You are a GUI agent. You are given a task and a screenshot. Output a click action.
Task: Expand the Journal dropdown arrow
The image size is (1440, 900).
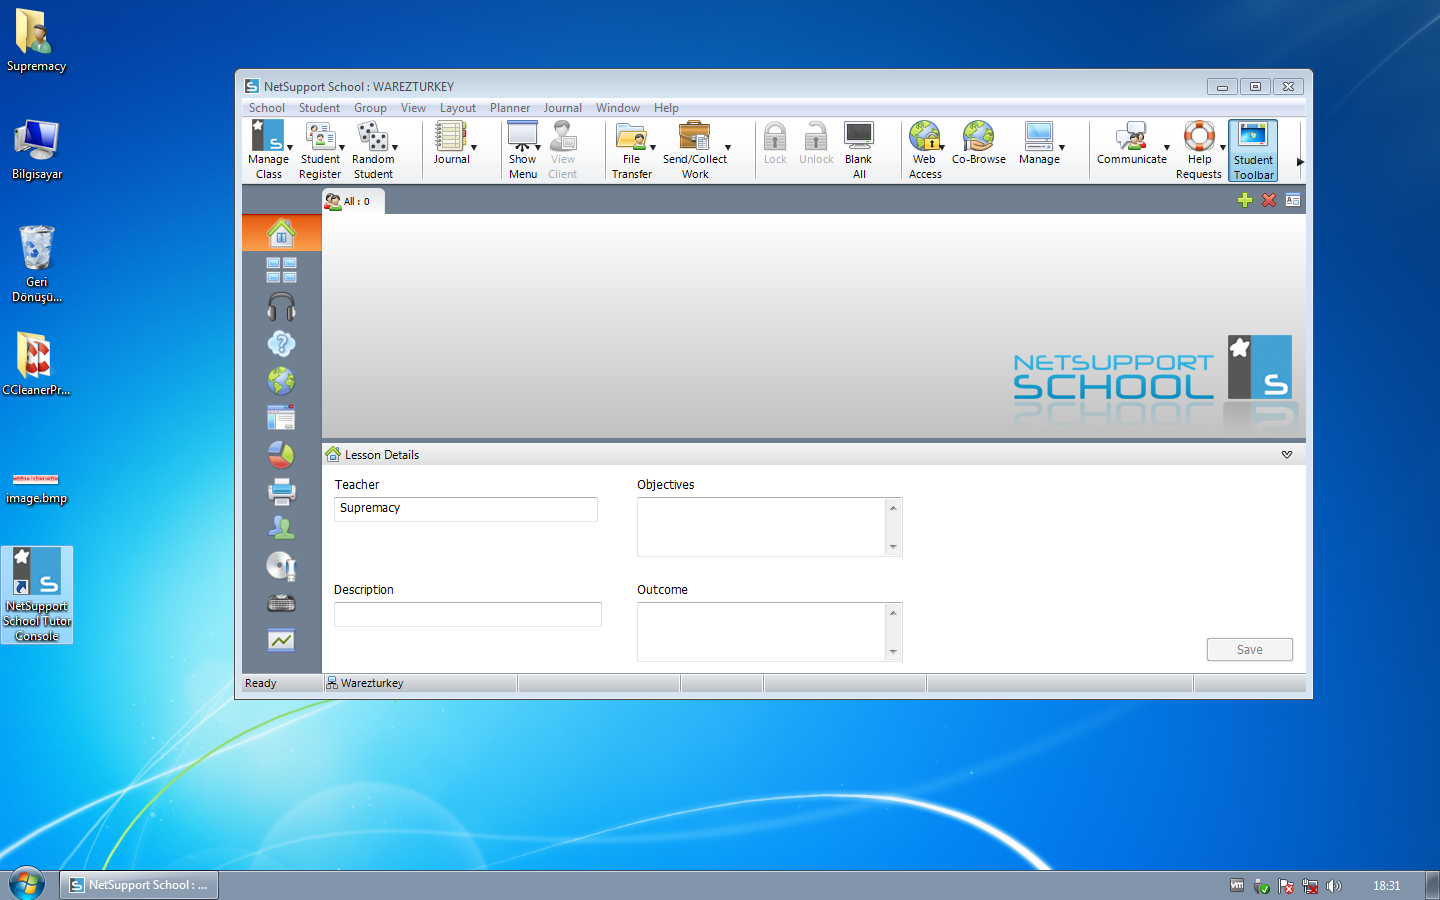coord(474,147)
